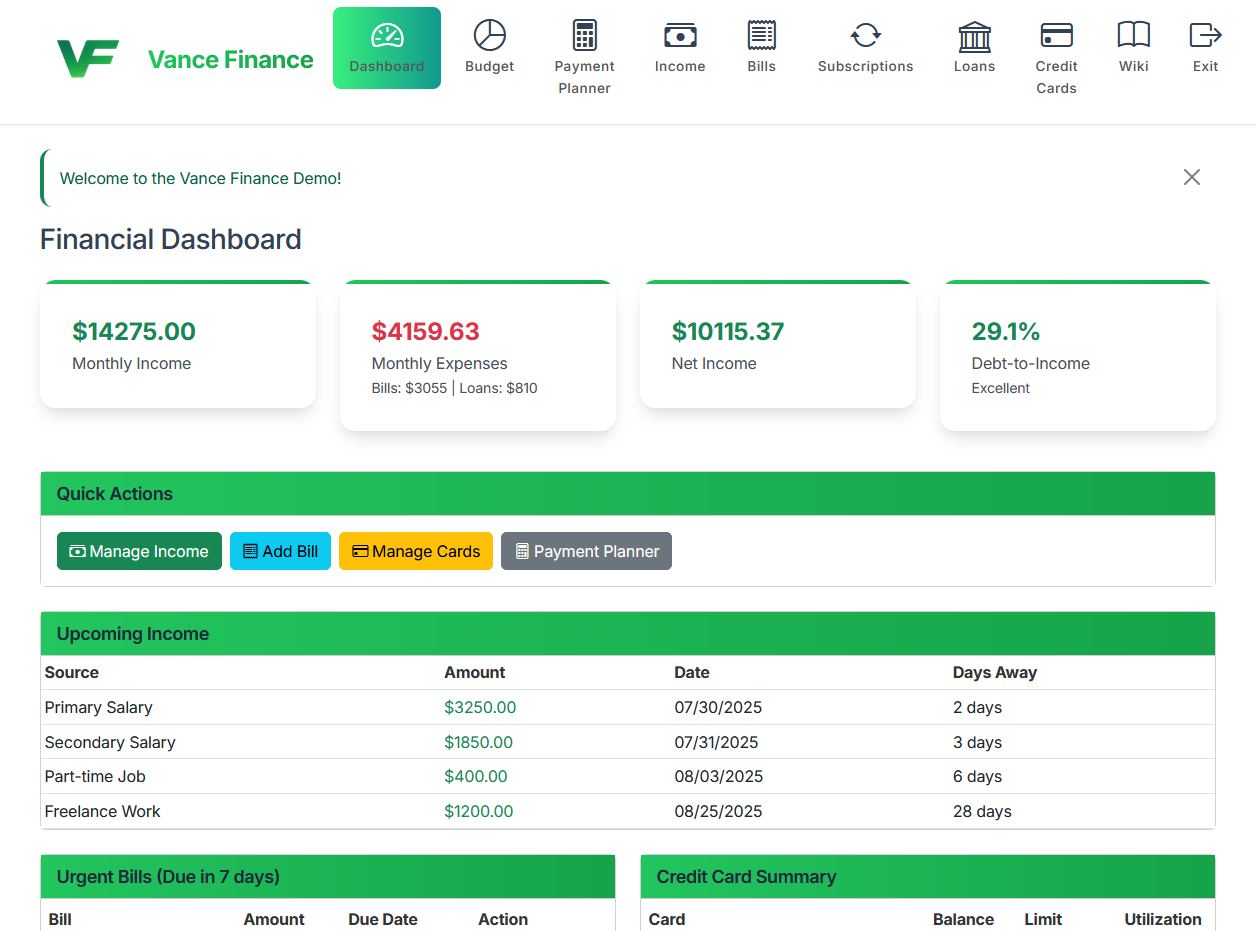Open the Payment Planner quick action
Image resolution: width=1256 pixels, height=931 pixels.
tap(586, 551)
